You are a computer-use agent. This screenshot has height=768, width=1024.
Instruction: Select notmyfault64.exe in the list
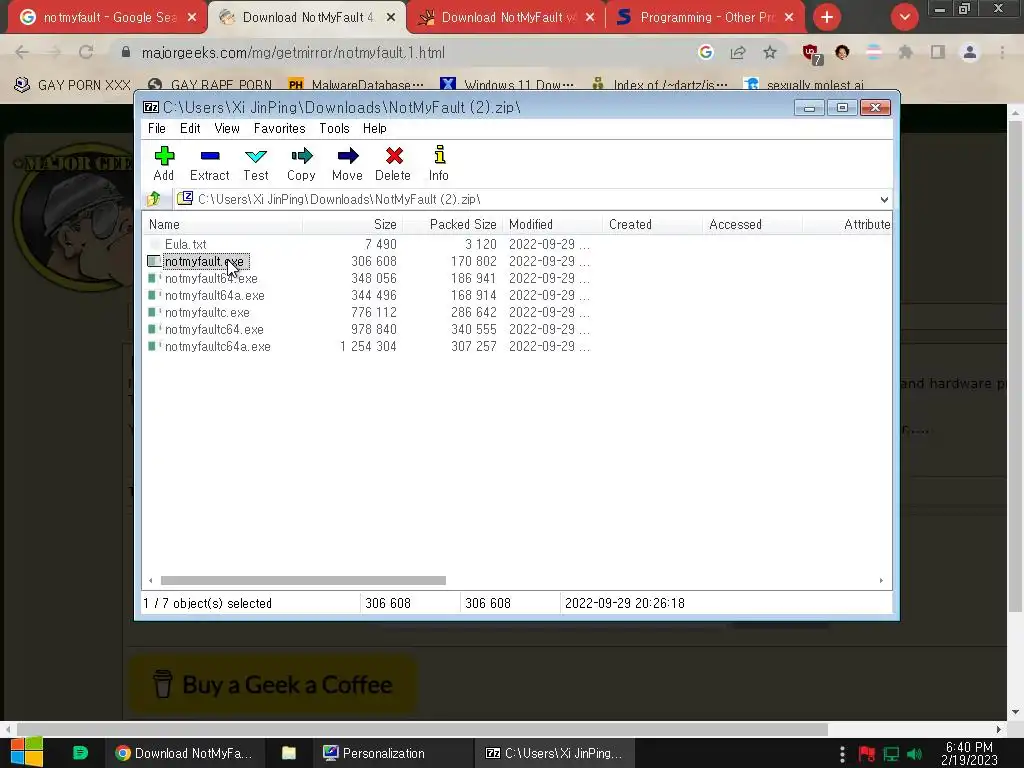pyautogui.click(x=211, y=279)
